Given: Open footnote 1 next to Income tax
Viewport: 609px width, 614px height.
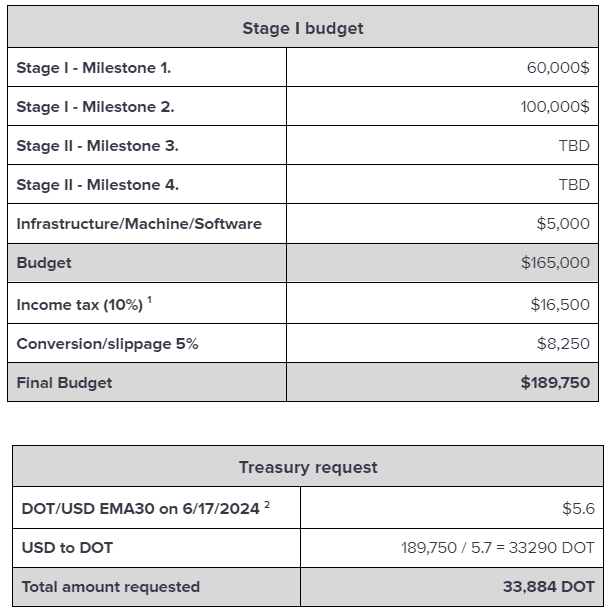Looking at the screenshot, I should tap(149, 299).
